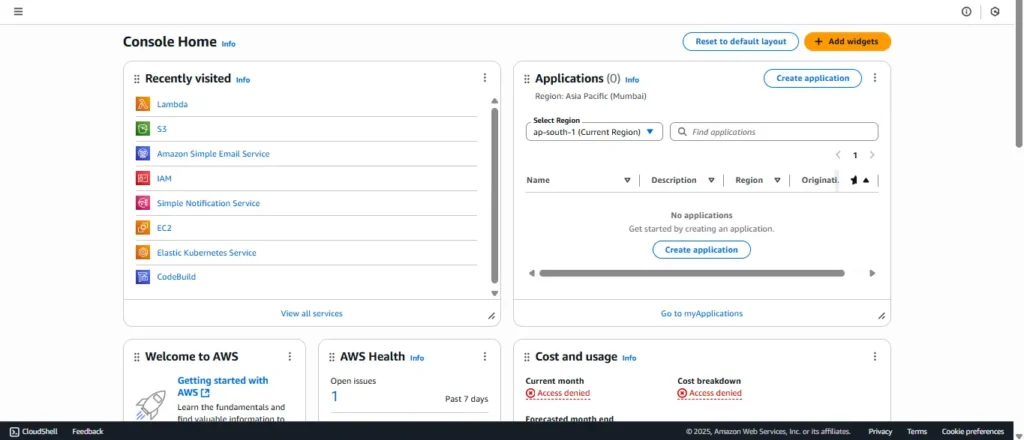
Task: Click Create application in Applications header
Action: [x=812, y=78]
